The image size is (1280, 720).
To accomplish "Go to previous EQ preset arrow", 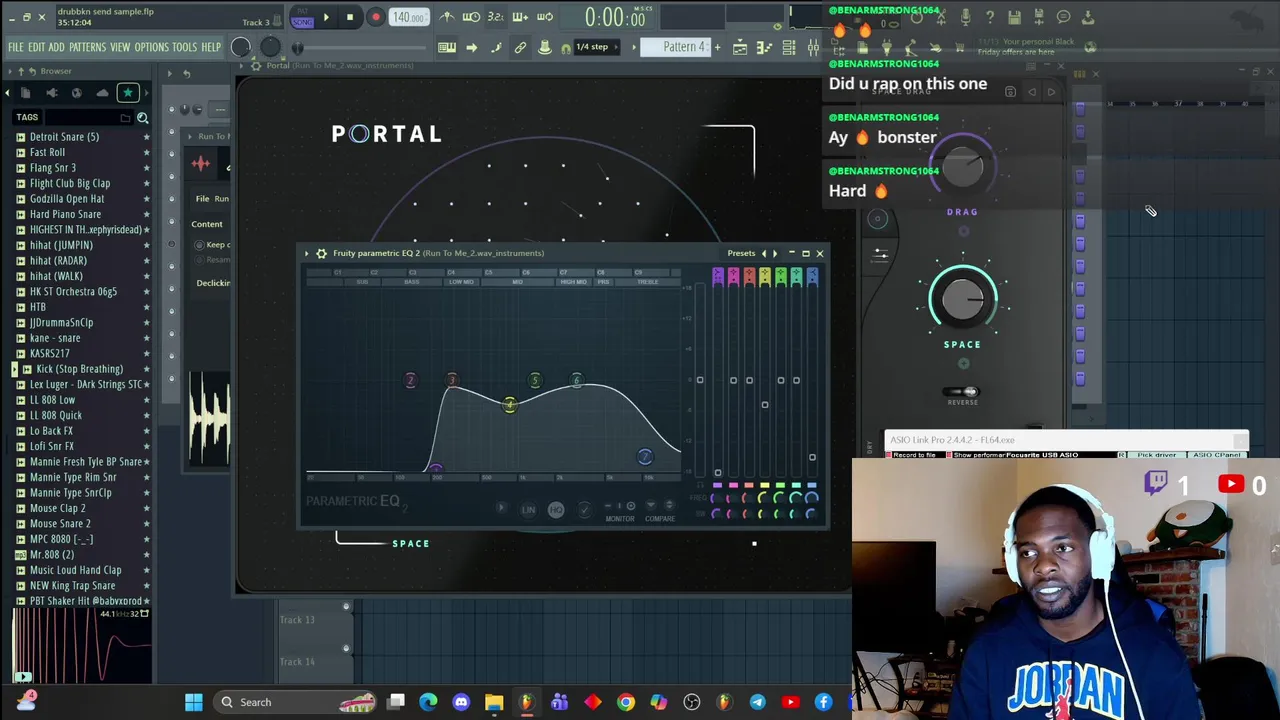I will click(x=764, y=253).
